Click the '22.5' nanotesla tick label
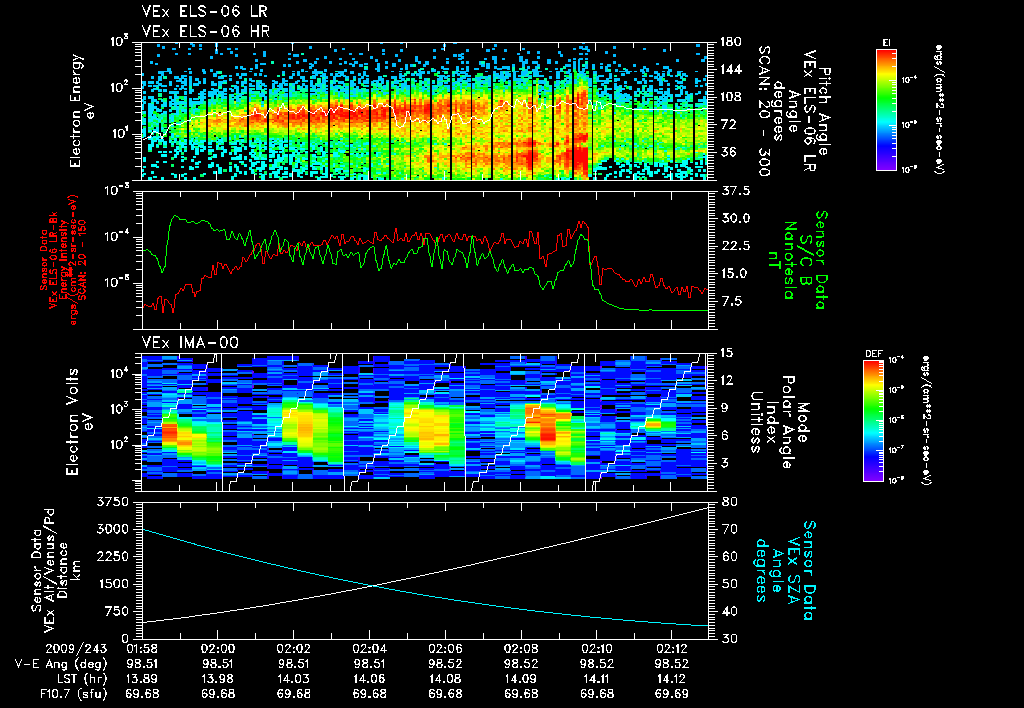Viewport: 1024px width, 708px height. coord(734,246)
